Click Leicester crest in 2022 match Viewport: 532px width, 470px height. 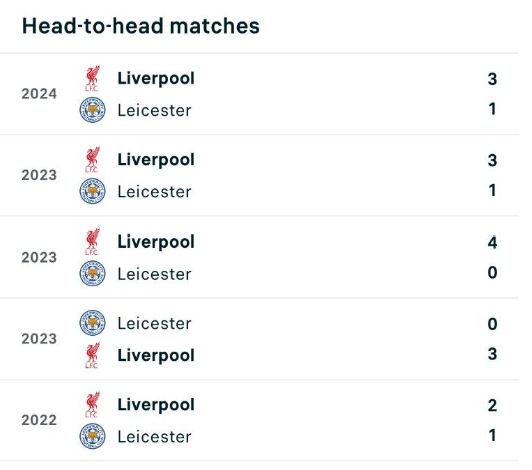point(92,436)
